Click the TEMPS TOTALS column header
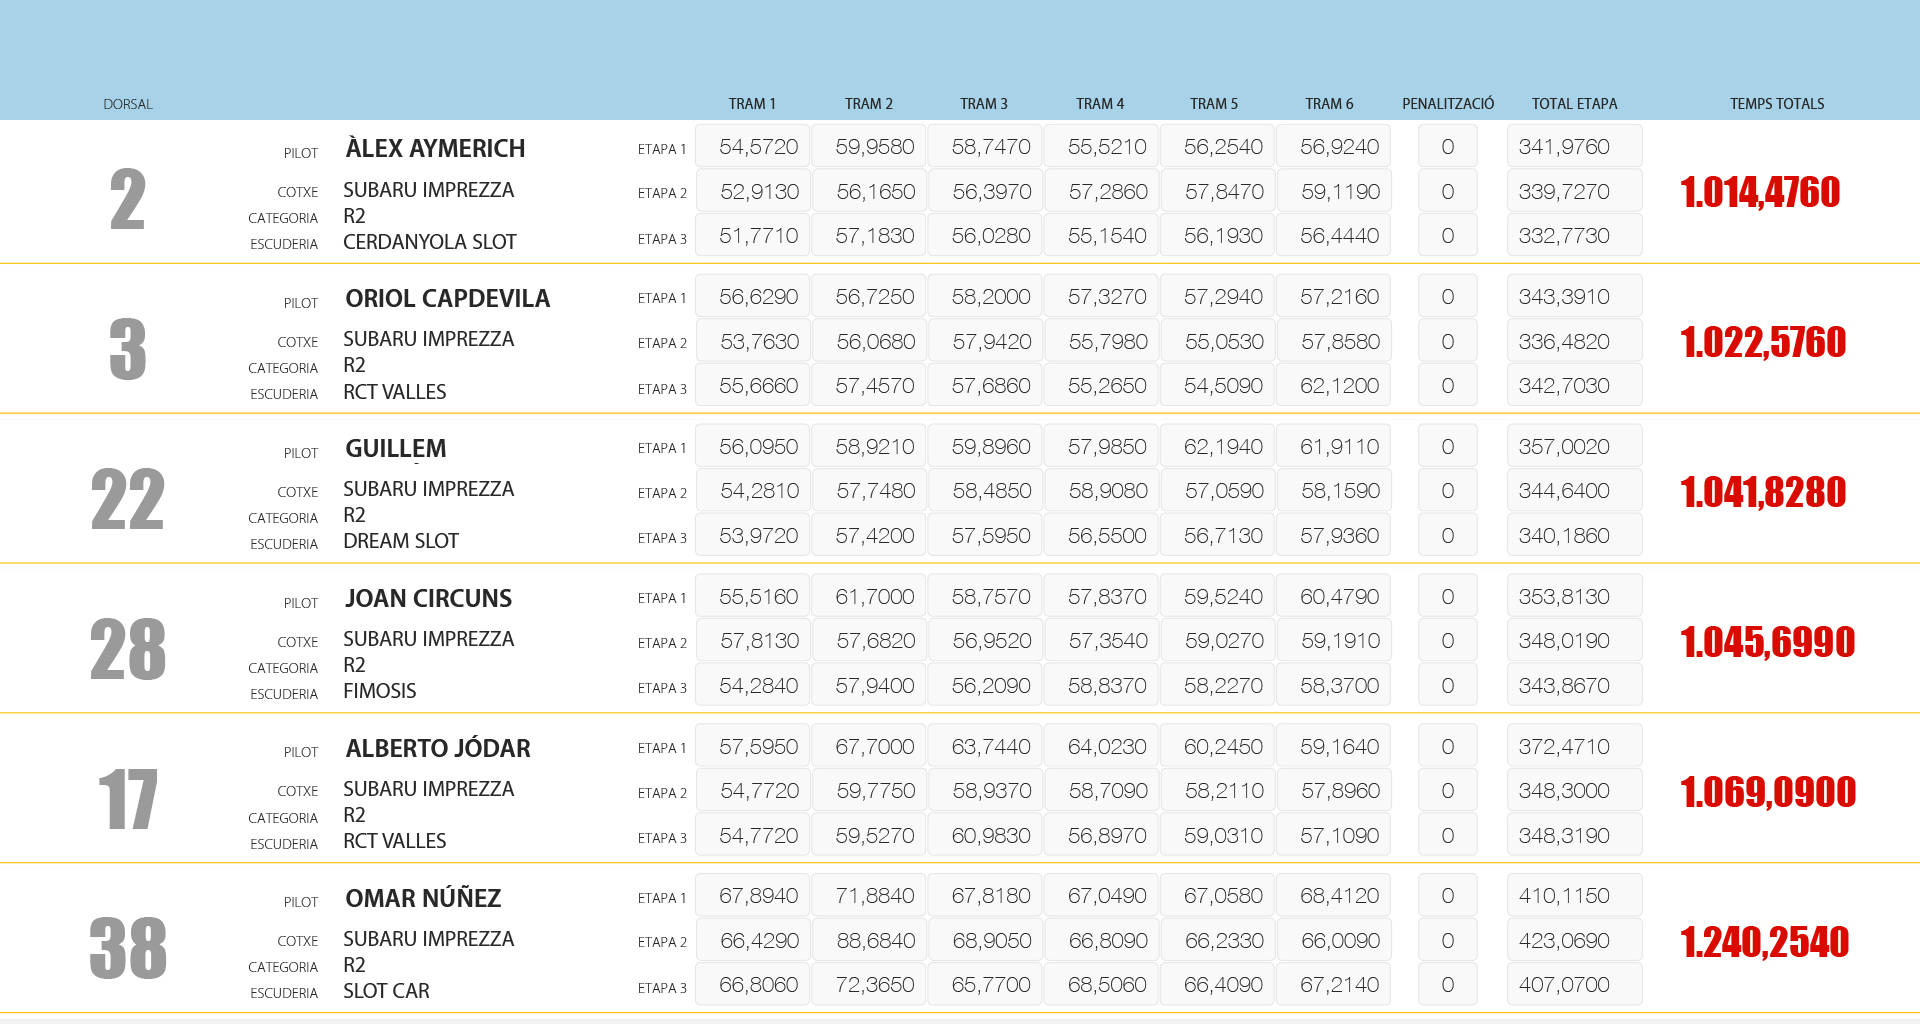The width and height of the screenshot is (1920, 1024). [1776, 104]
